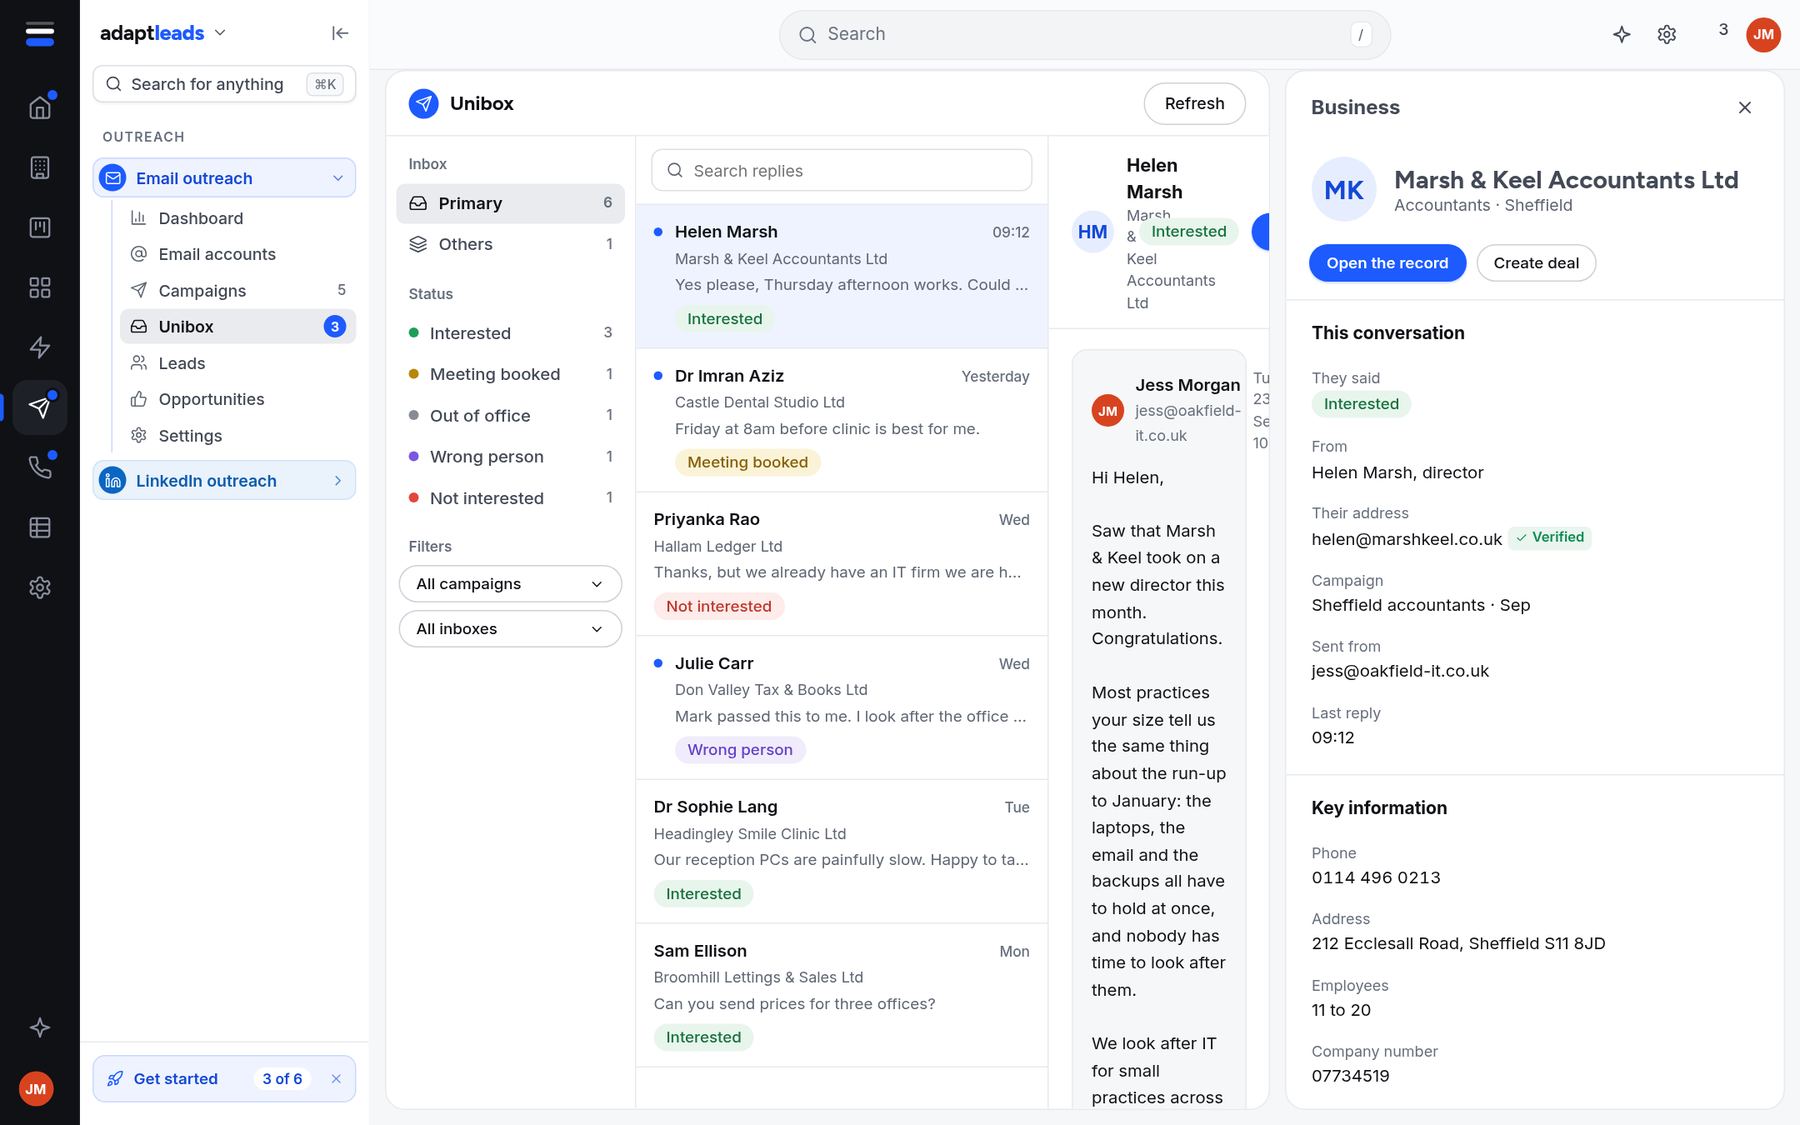Open Campaigns in the sidebar

(238, 290)
